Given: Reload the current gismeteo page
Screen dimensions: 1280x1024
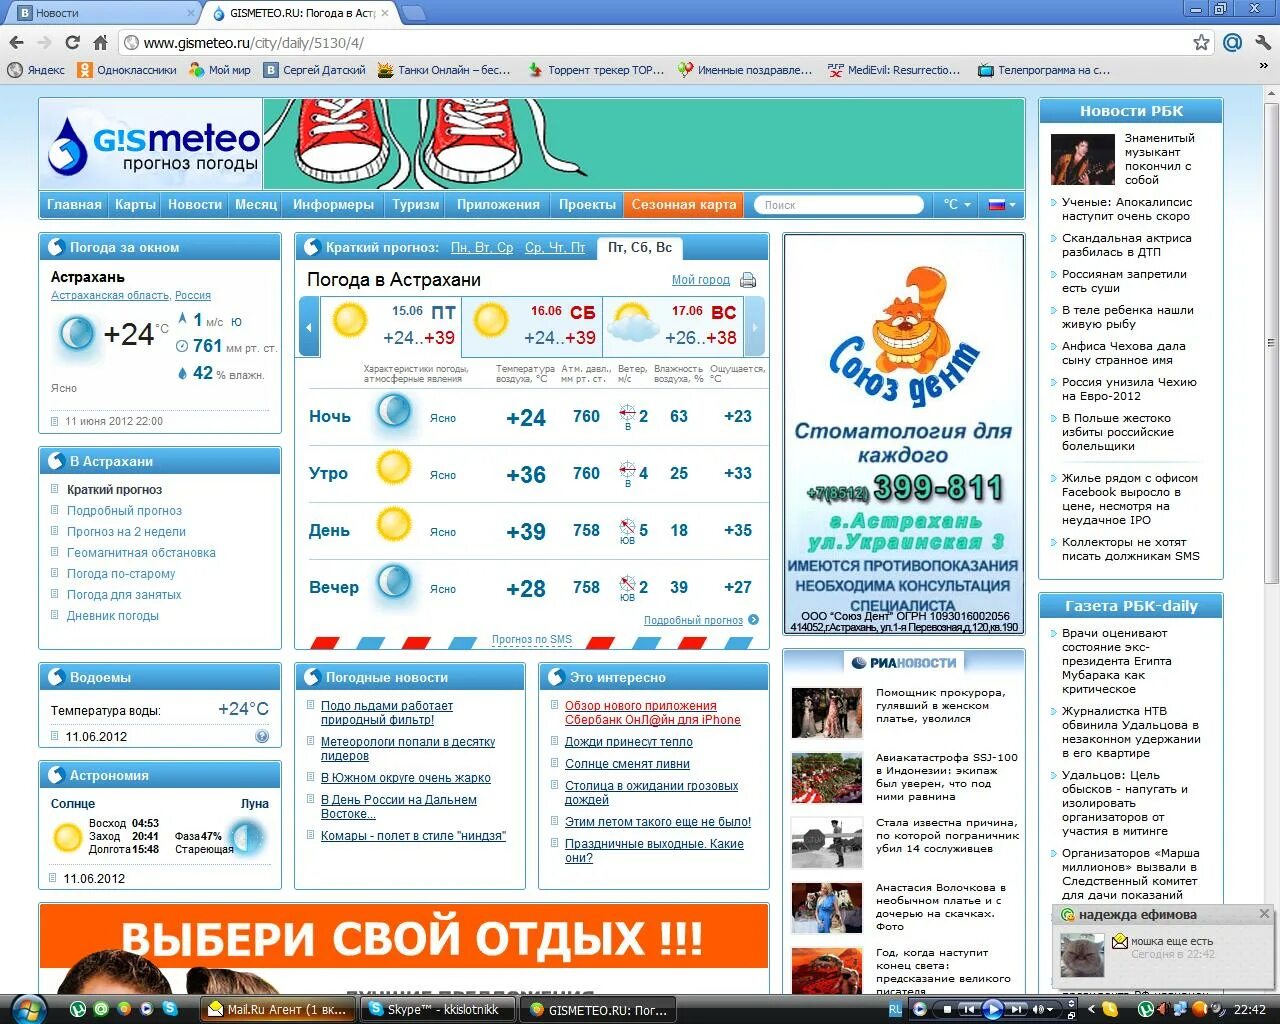Looking at the screenshot, I should [72, 42].
